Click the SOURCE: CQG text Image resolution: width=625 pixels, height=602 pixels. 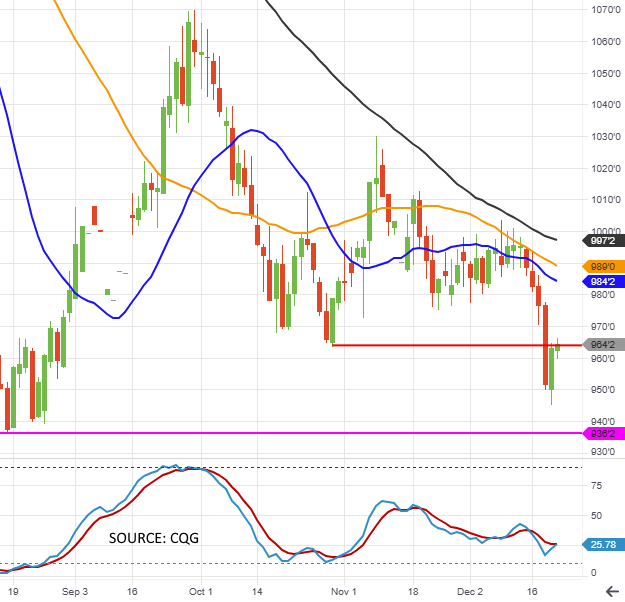point(154,538)
